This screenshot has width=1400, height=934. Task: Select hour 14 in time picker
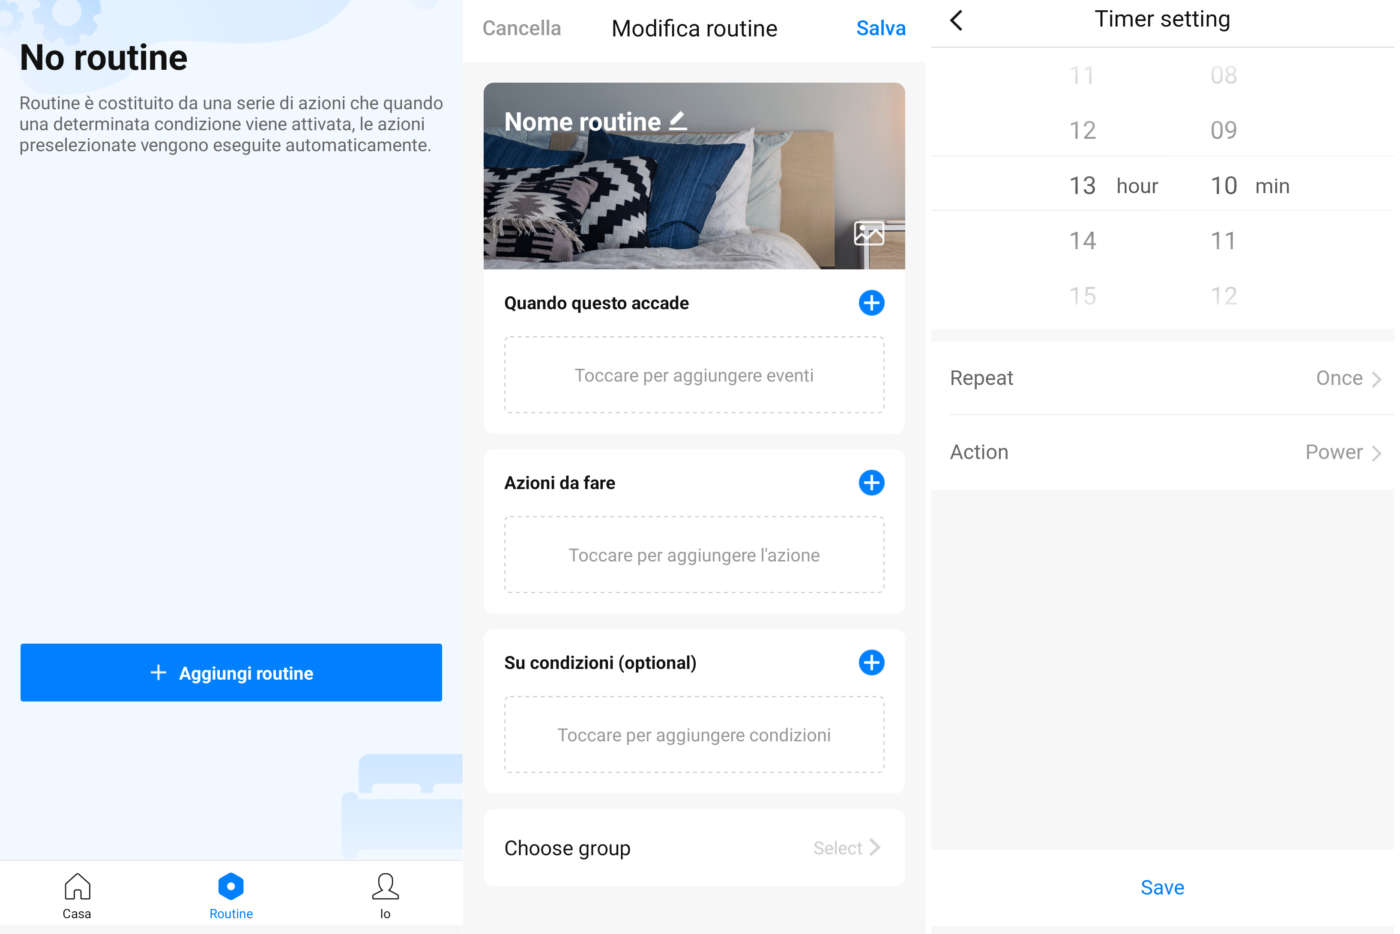1082,241
